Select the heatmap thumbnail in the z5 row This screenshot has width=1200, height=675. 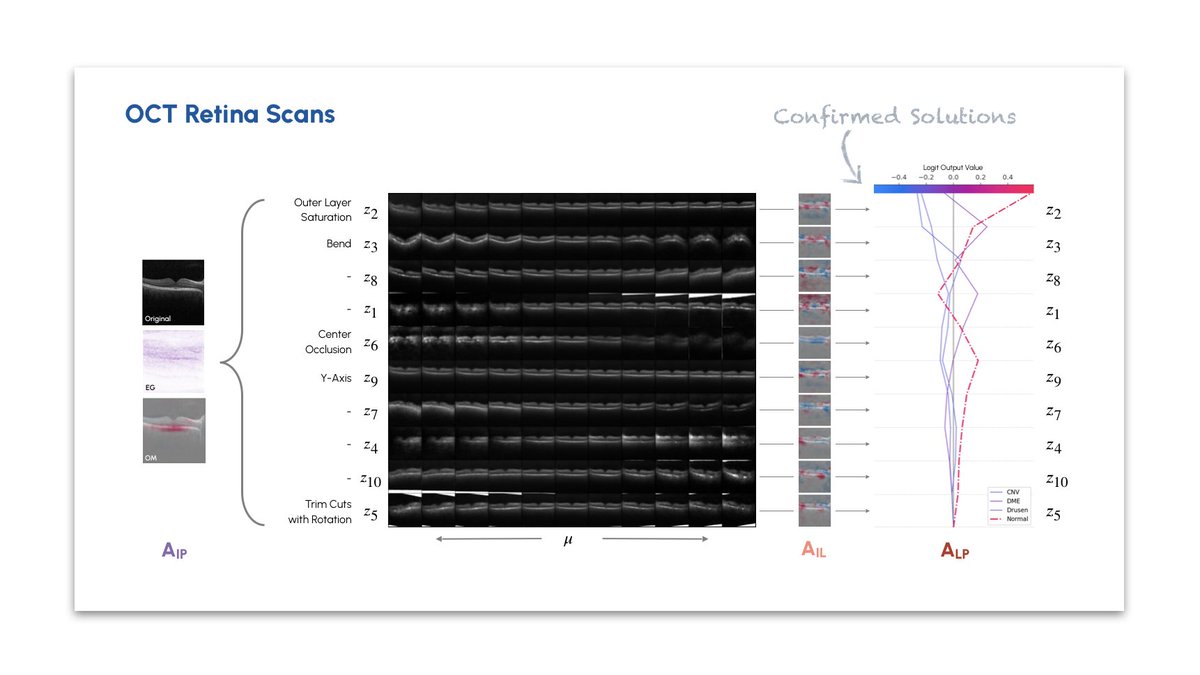coord(815,510)
